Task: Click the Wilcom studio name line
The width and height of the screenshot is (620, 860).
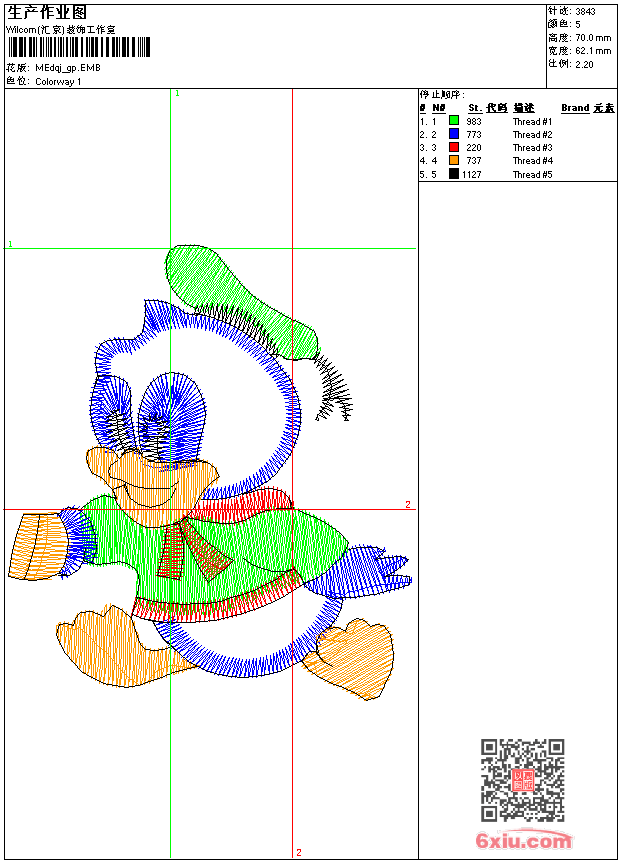Action: coord(60,30)
